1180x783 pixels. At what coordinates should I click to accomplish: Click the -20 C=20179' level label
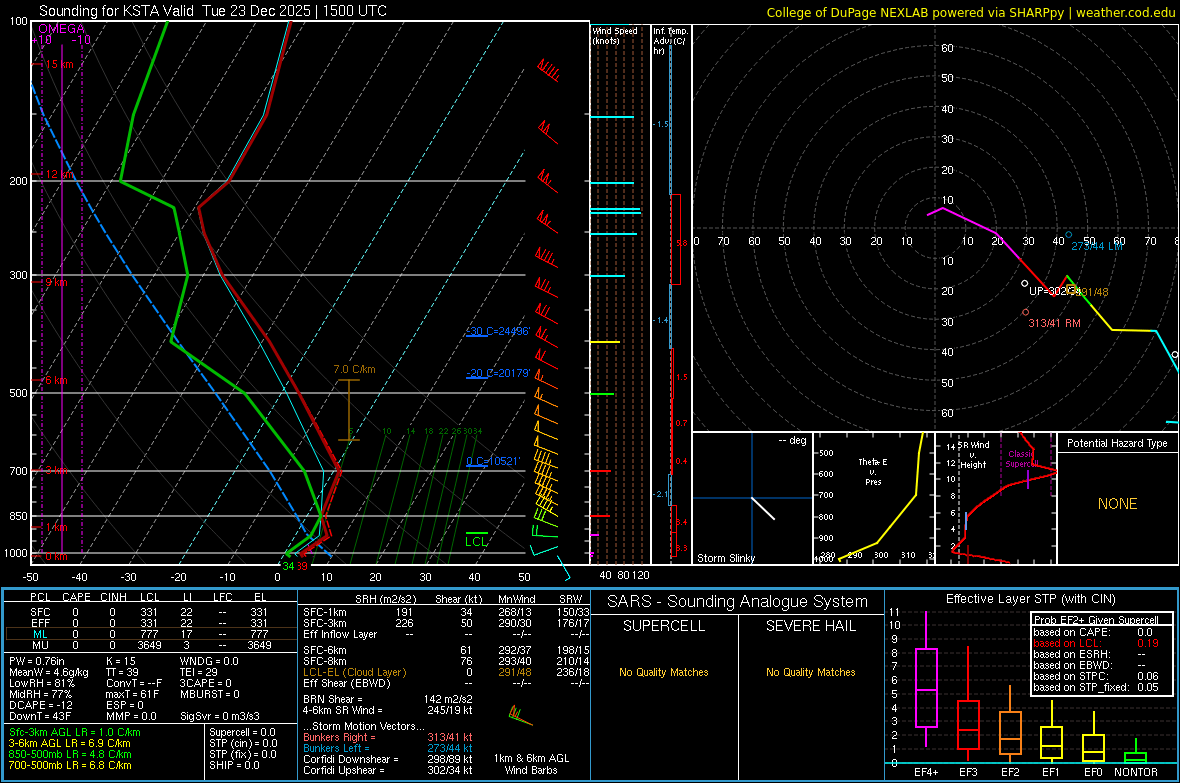498,373
